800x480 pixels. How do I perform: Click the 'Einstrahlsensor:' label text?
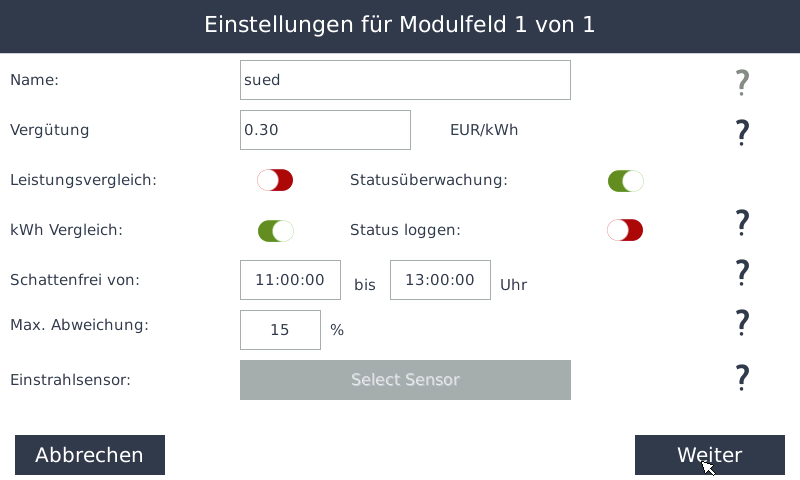pos(70,380)
